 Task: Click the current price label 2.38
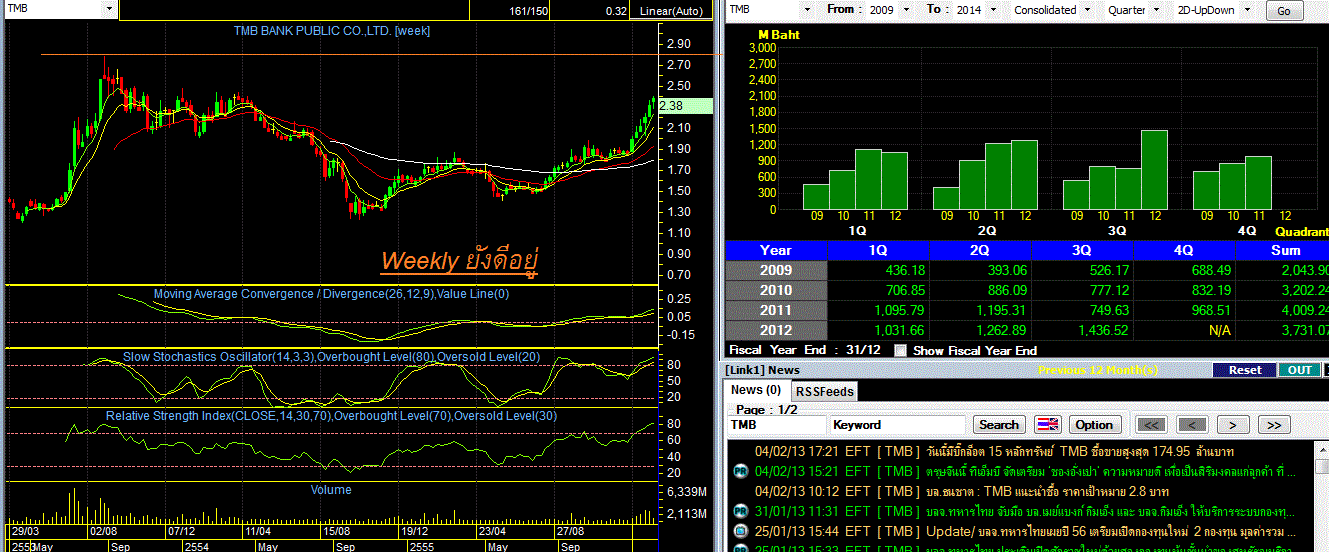click(x=685, y=106)
